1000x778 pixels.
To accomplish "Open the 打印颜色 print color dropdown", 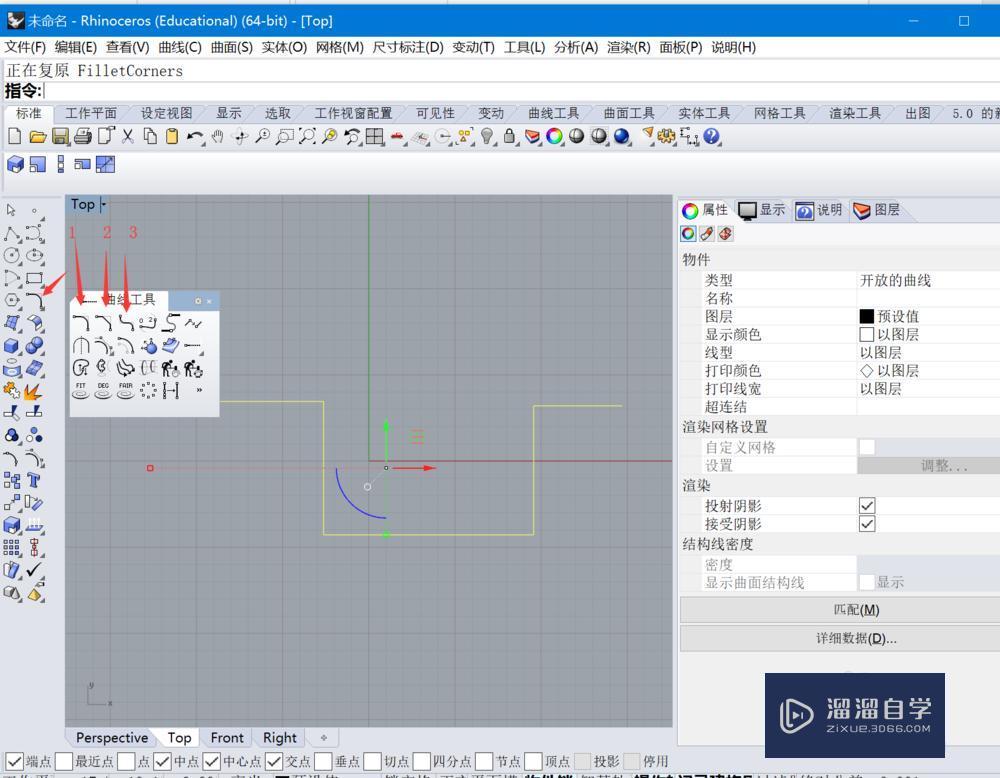I will click(x=929, y=371).
